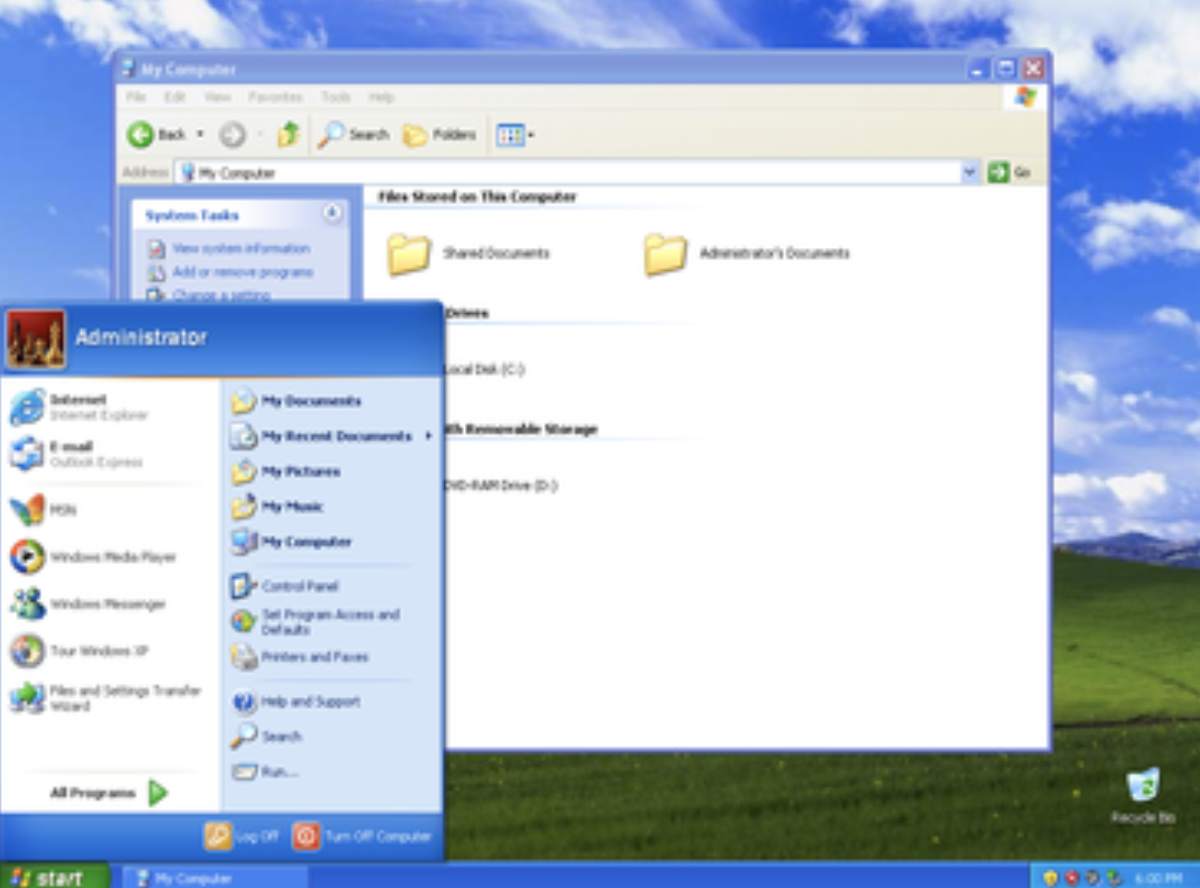This screenshot has height=888, width=1200.
Task: Select DVD-RAM Drive (D:) label
Action: tap(501, 485)
